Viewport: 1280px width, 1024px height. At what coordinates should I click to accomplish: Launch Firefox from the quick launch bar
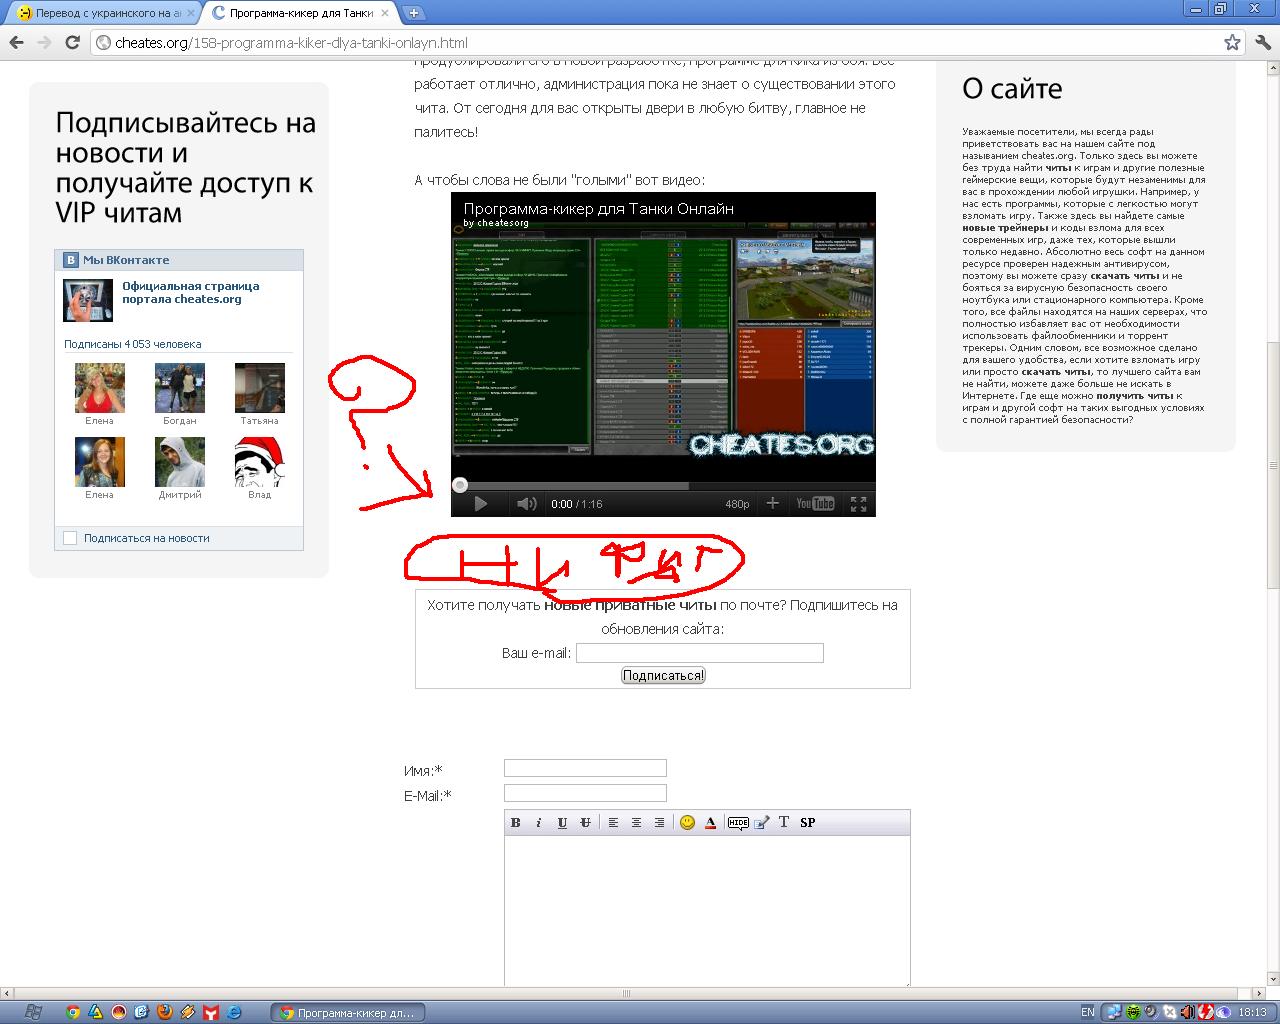coord(165,1012)
